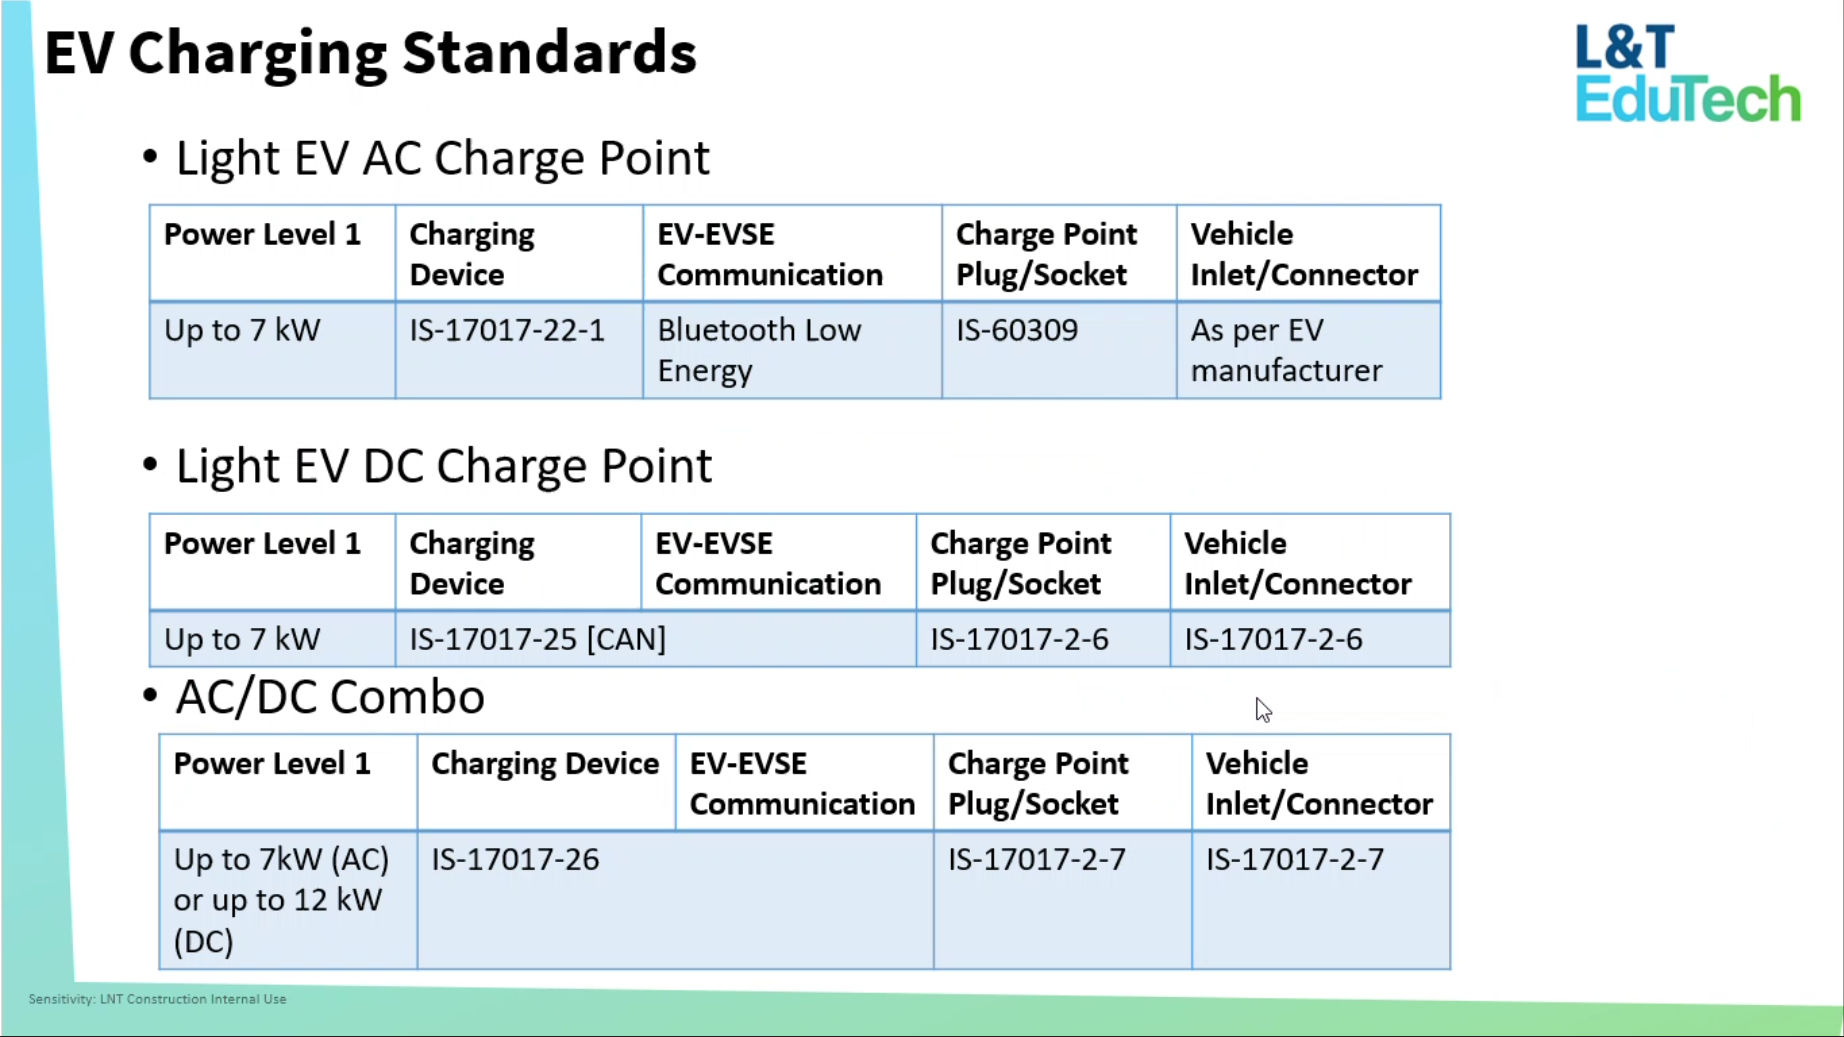Click the L&T EduTech logo

1687,75
